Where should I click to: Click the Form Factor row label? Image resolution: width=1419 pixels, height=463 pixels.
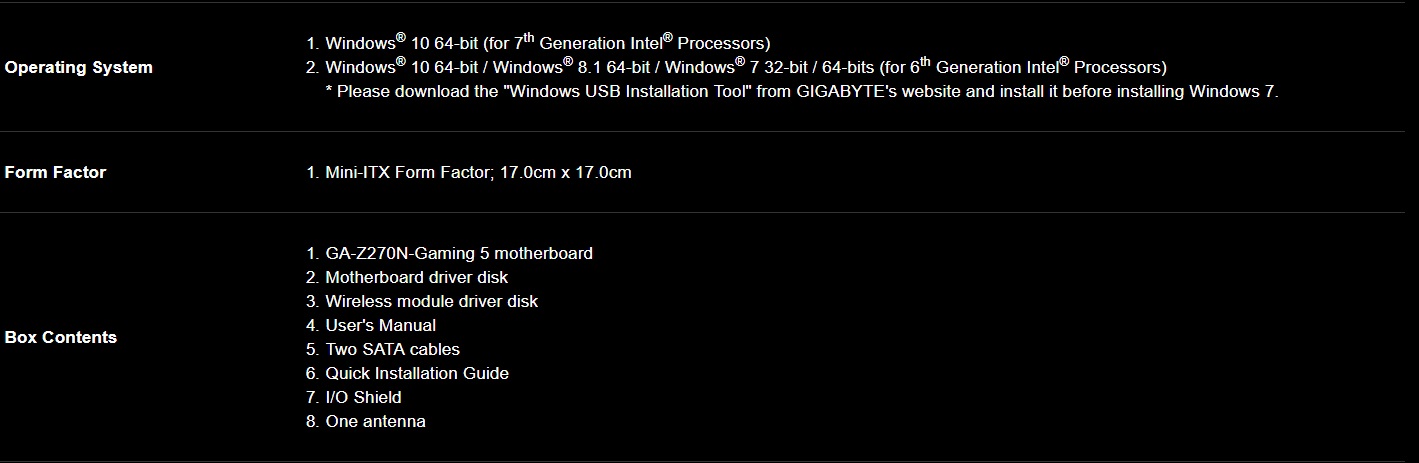pyautogui.click(x=55, y=172)
